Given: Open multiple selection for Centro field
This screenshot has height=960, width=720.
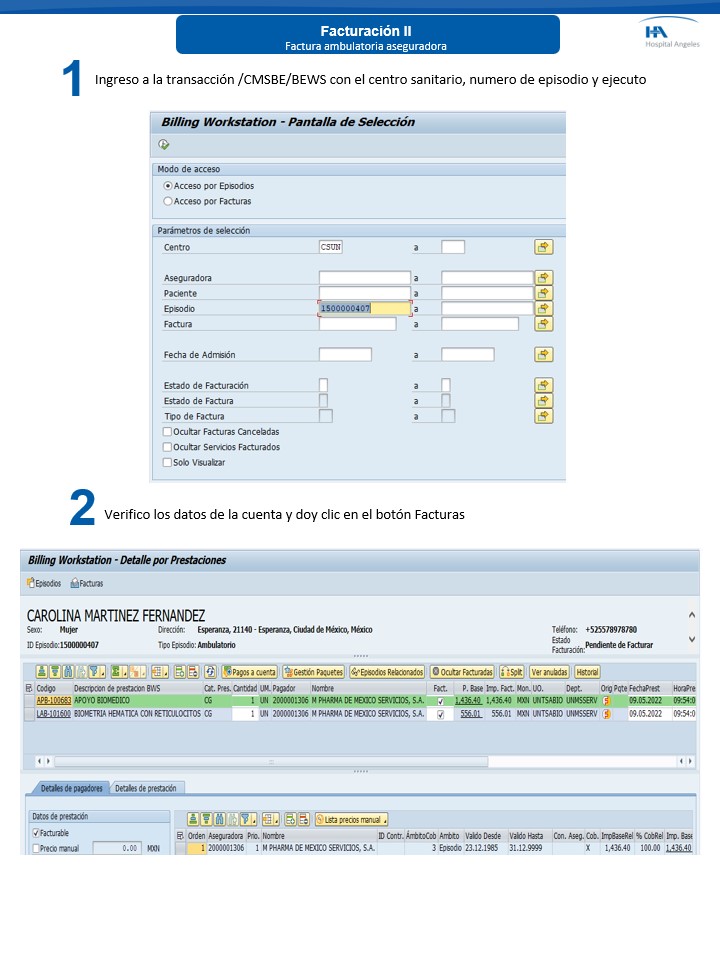Looking at the screenshot, I should coord(543,247).
